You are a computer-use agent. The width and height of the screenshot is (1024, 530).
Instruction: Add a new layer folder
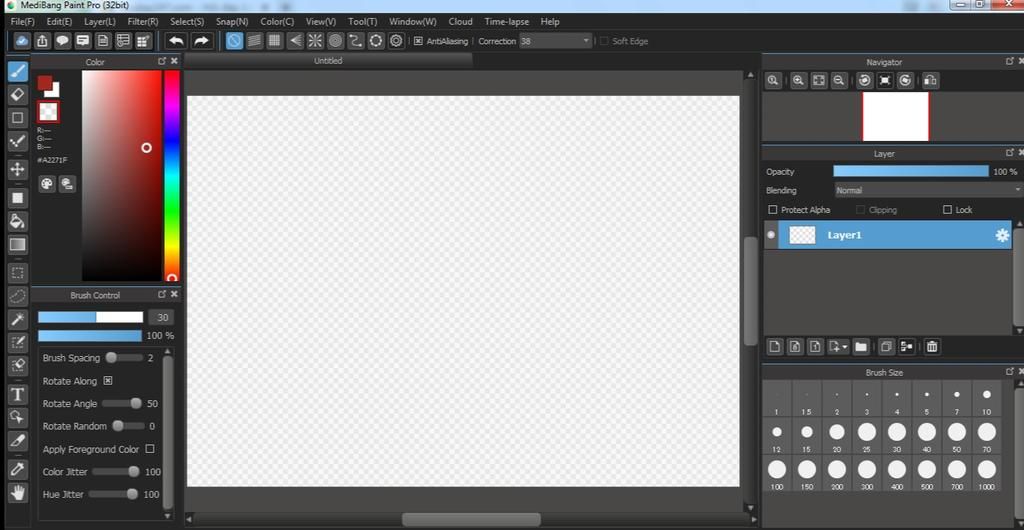click(861, 347)
